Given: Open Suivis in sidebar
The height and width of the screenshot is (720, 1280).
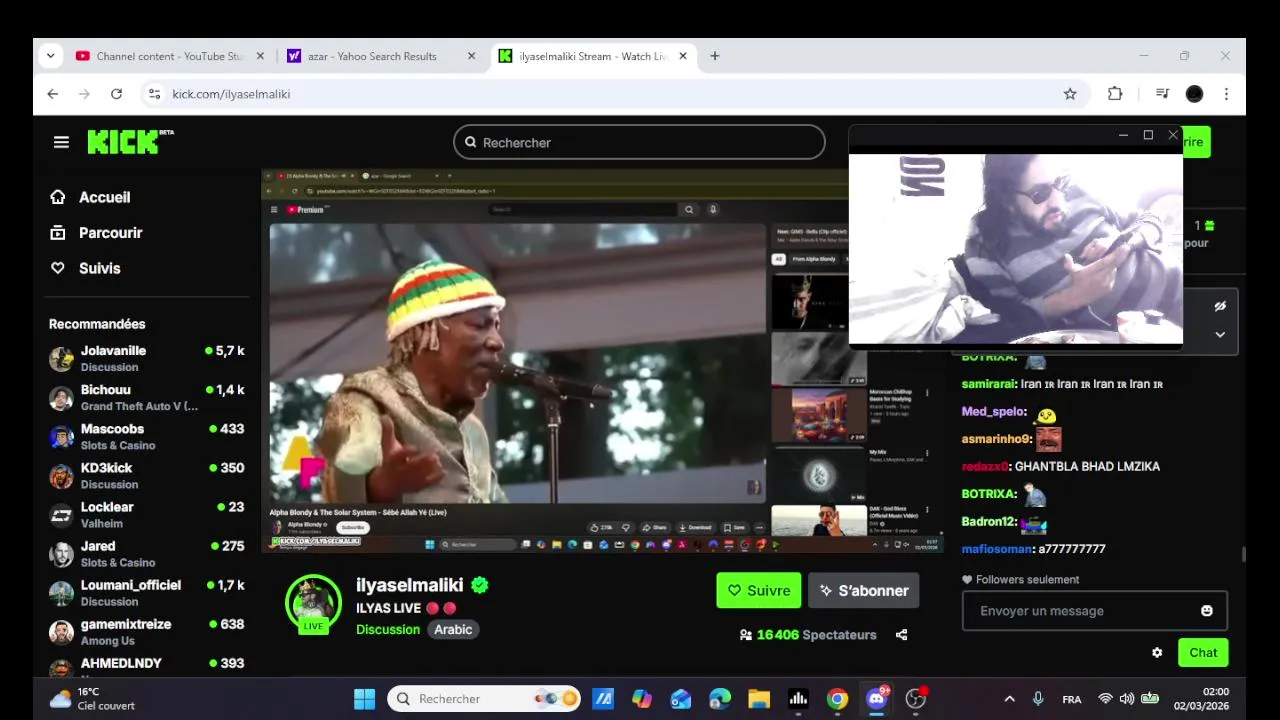Looking at the screenshot, I should 85,268.
